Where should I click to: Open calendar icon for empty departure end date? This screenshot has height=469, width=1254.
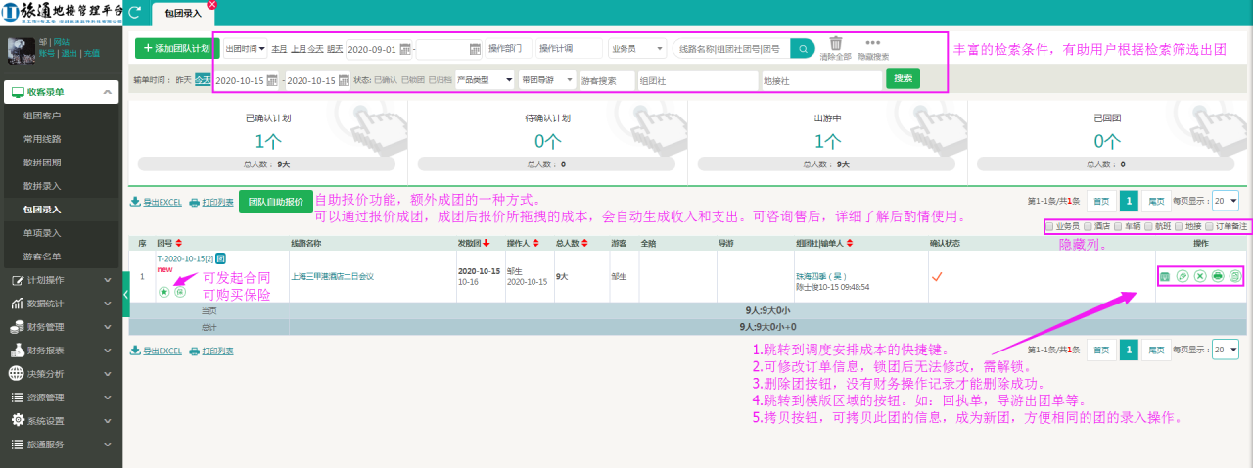pyautogui.click(x=476, y=48)
